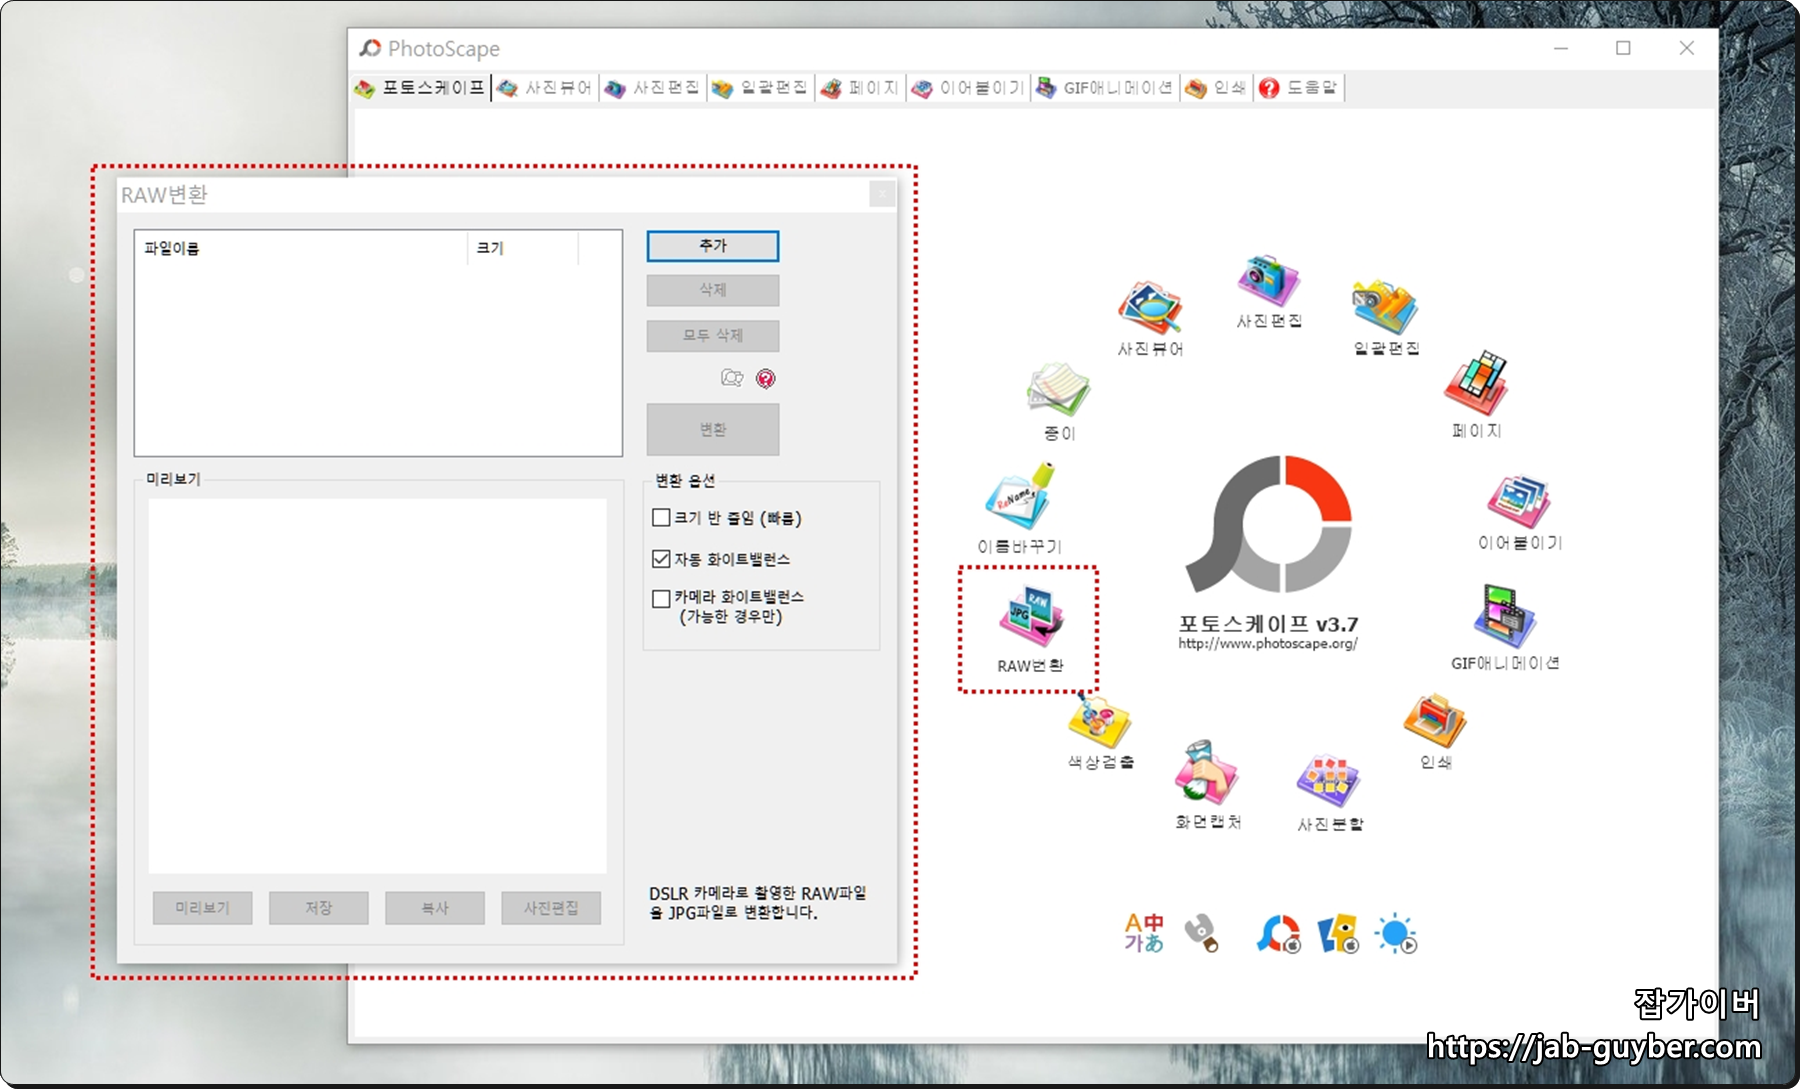The width and height of the screenshot is (1800, 1089).
Task: Switch to the 사진편집 tab
Action: 653,88
